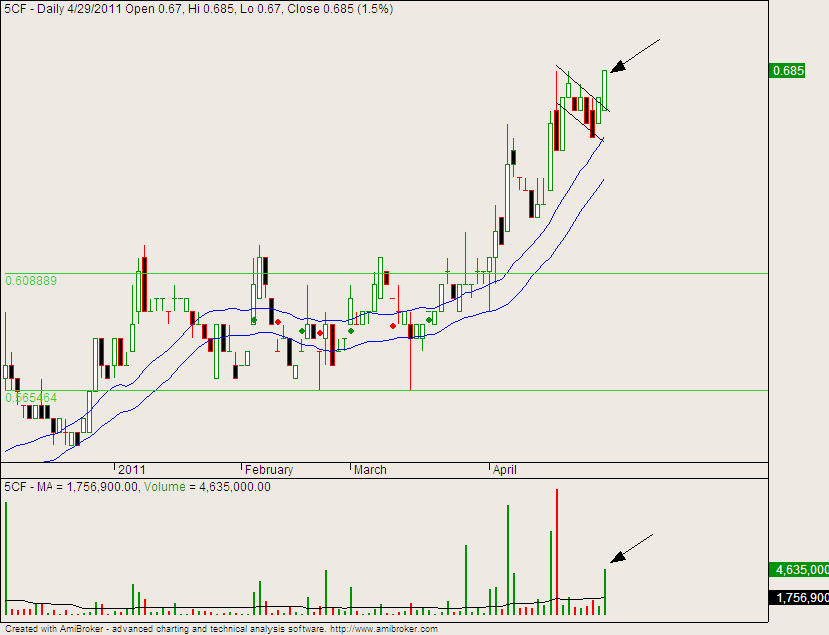829x635 pixels.
Task: Click the green 4,635,000 volume label
Action: 798,570
